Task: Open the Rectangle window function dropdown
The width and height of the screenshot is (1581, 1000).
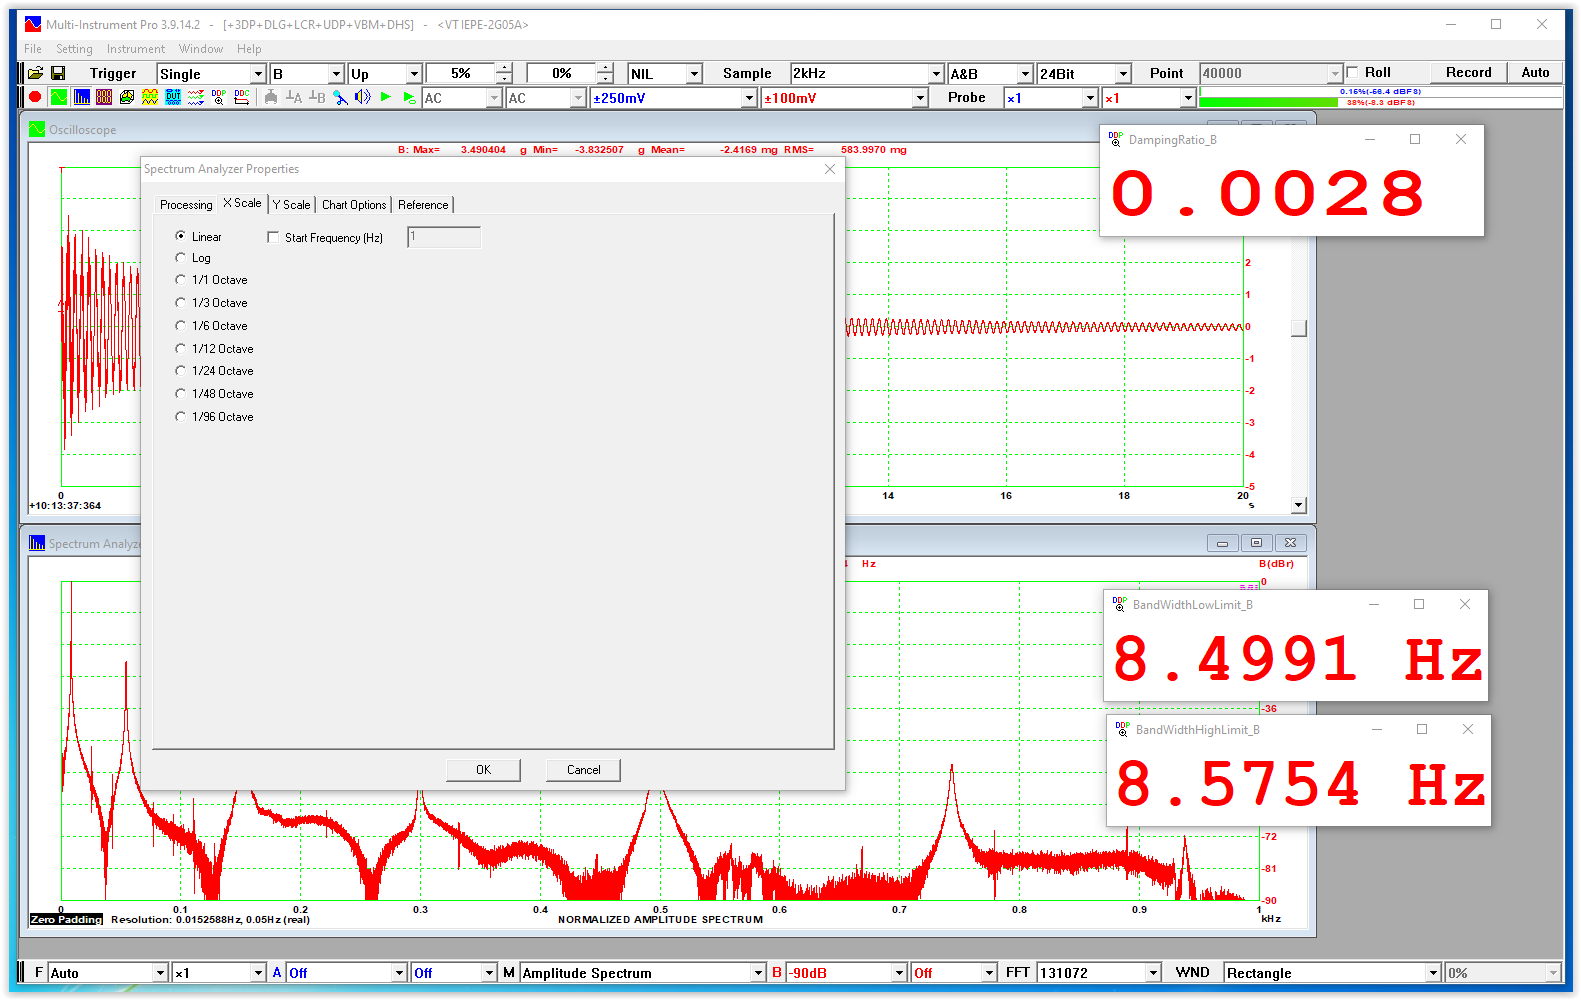Action: point(1433,973)
